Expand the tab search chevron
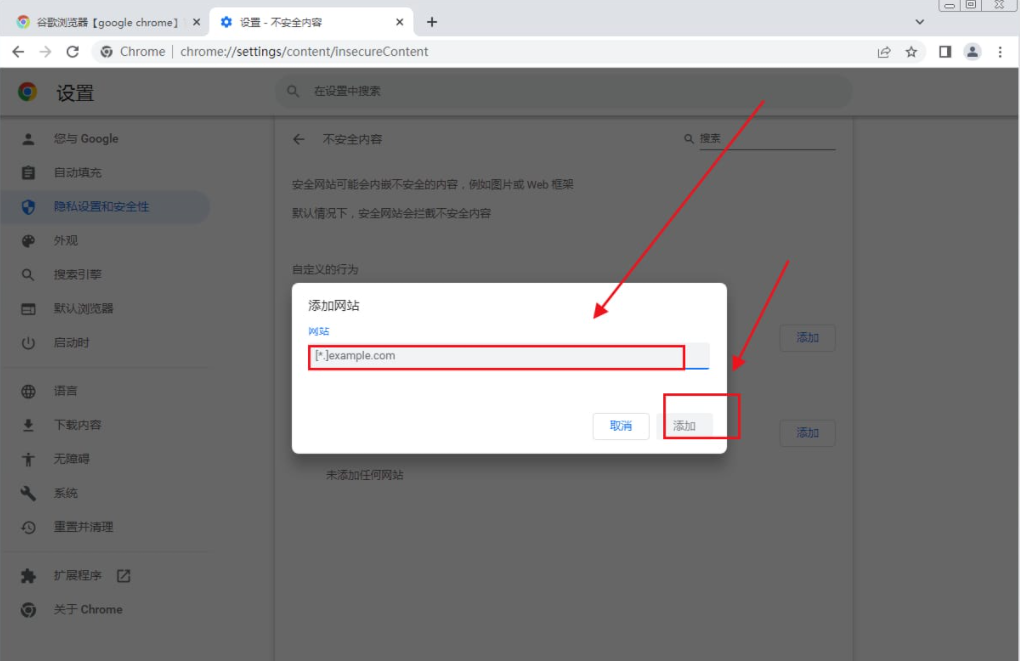Screen dimensions: 1020x661 click(920, 22)
